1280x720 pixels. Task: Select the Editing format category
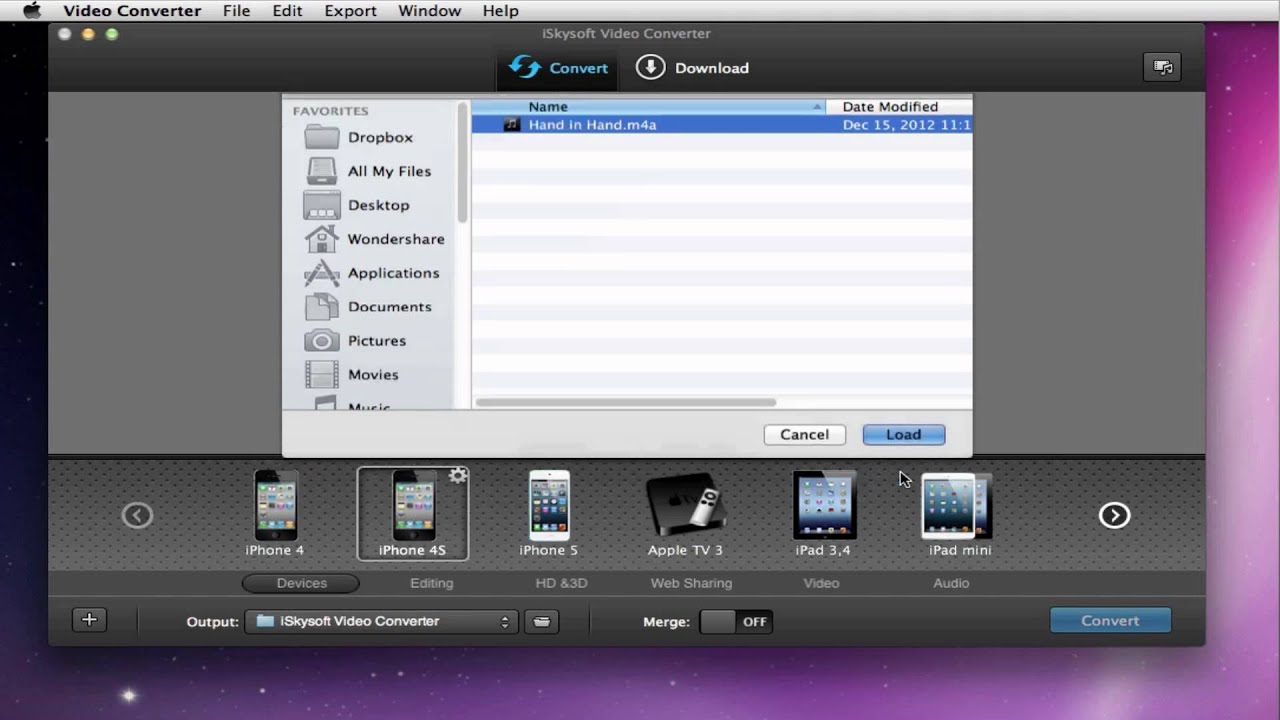(432, 583)
